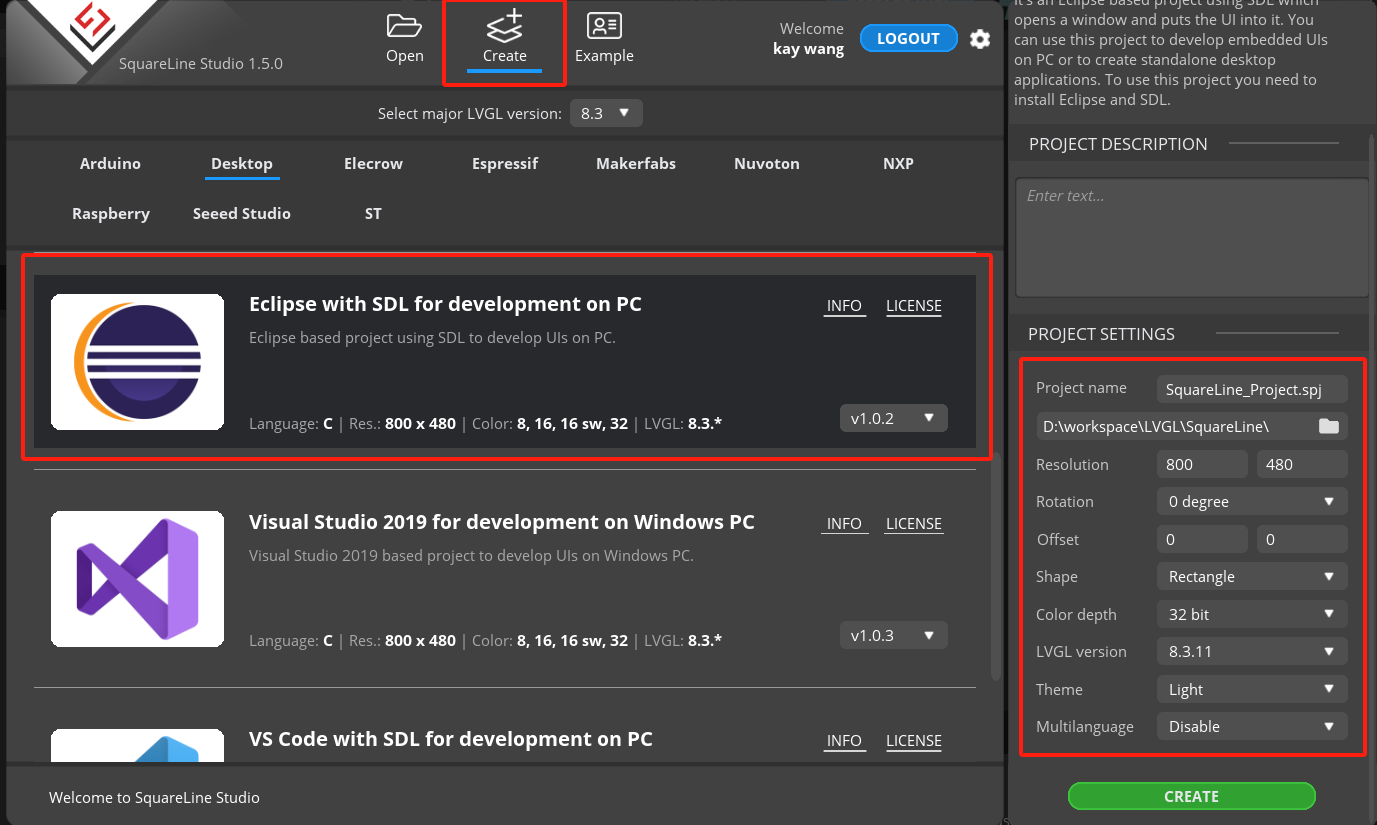Switch to the NXP tab

(898, 163)
